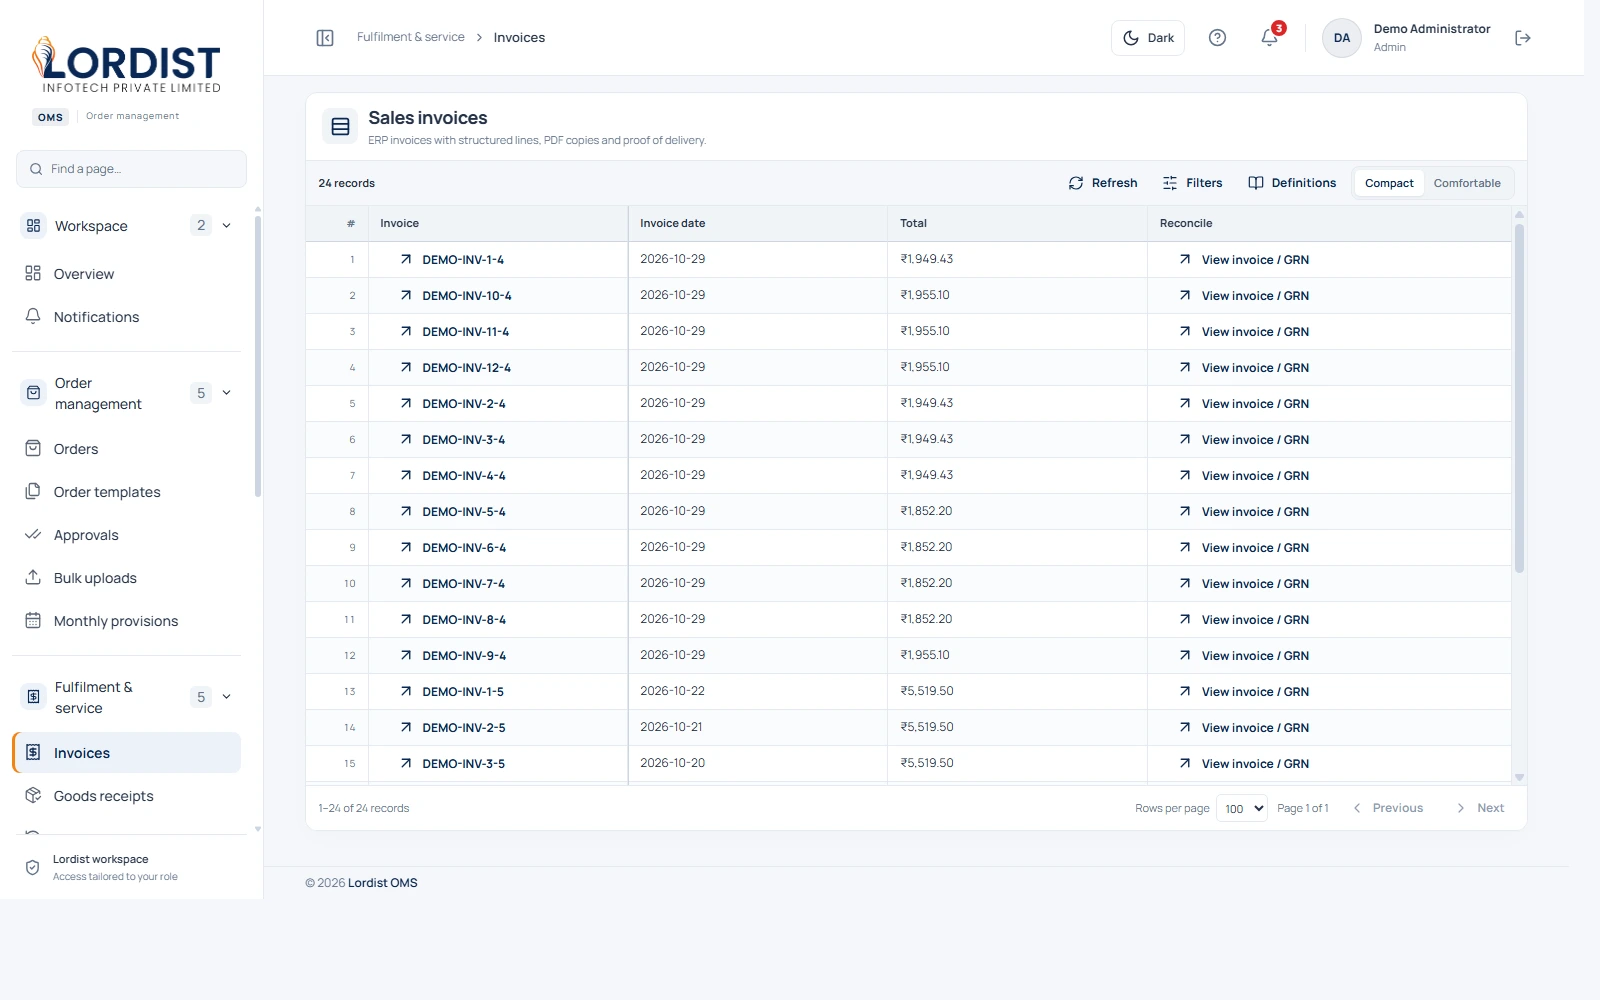Sort by Invoice date column header
Image resolution: width=1600 pixels, height=1000 pixels.
[672, 223]
